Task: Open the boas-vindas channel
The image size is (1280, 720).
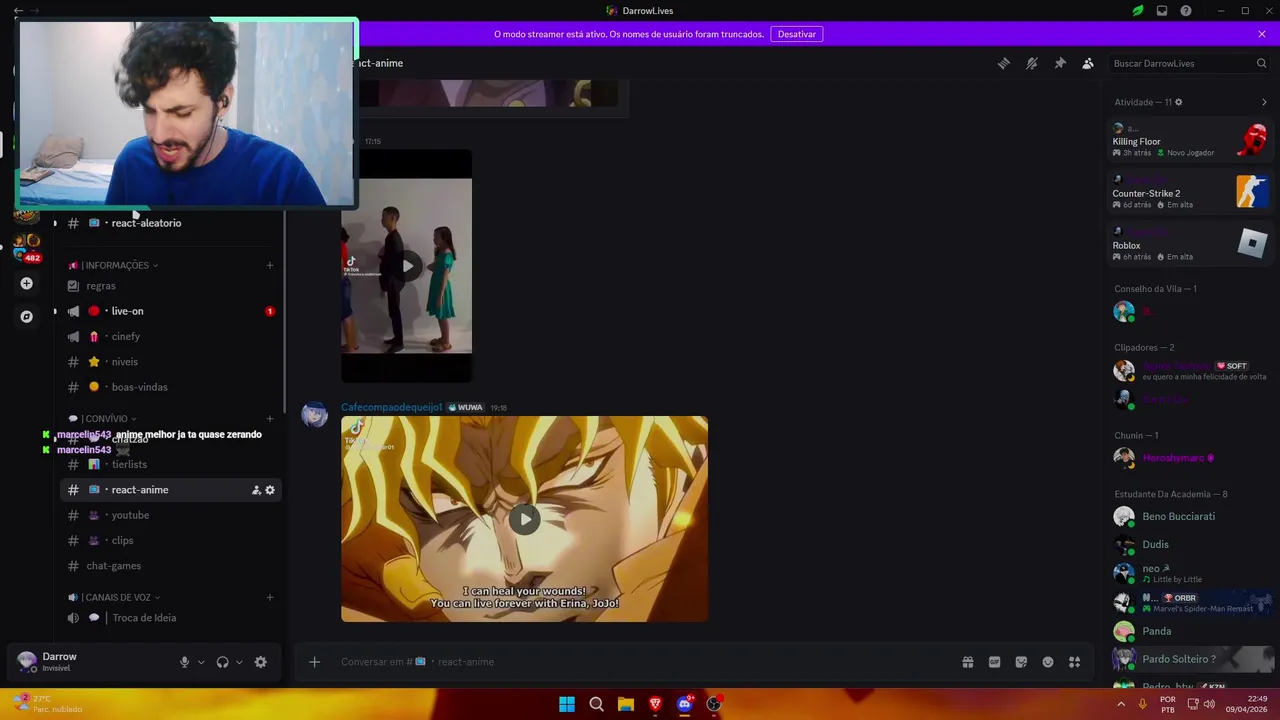Action: 171,387
